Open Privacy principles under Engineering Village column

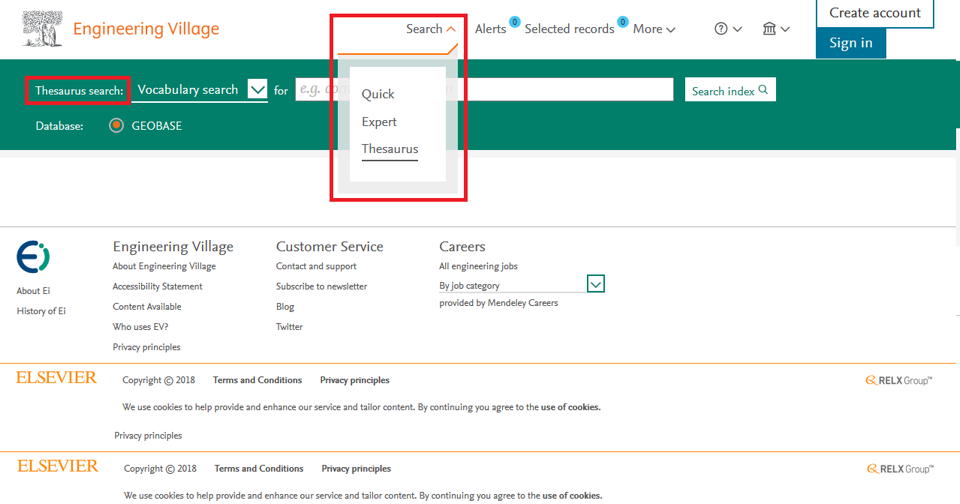click(x=146, y=347)
